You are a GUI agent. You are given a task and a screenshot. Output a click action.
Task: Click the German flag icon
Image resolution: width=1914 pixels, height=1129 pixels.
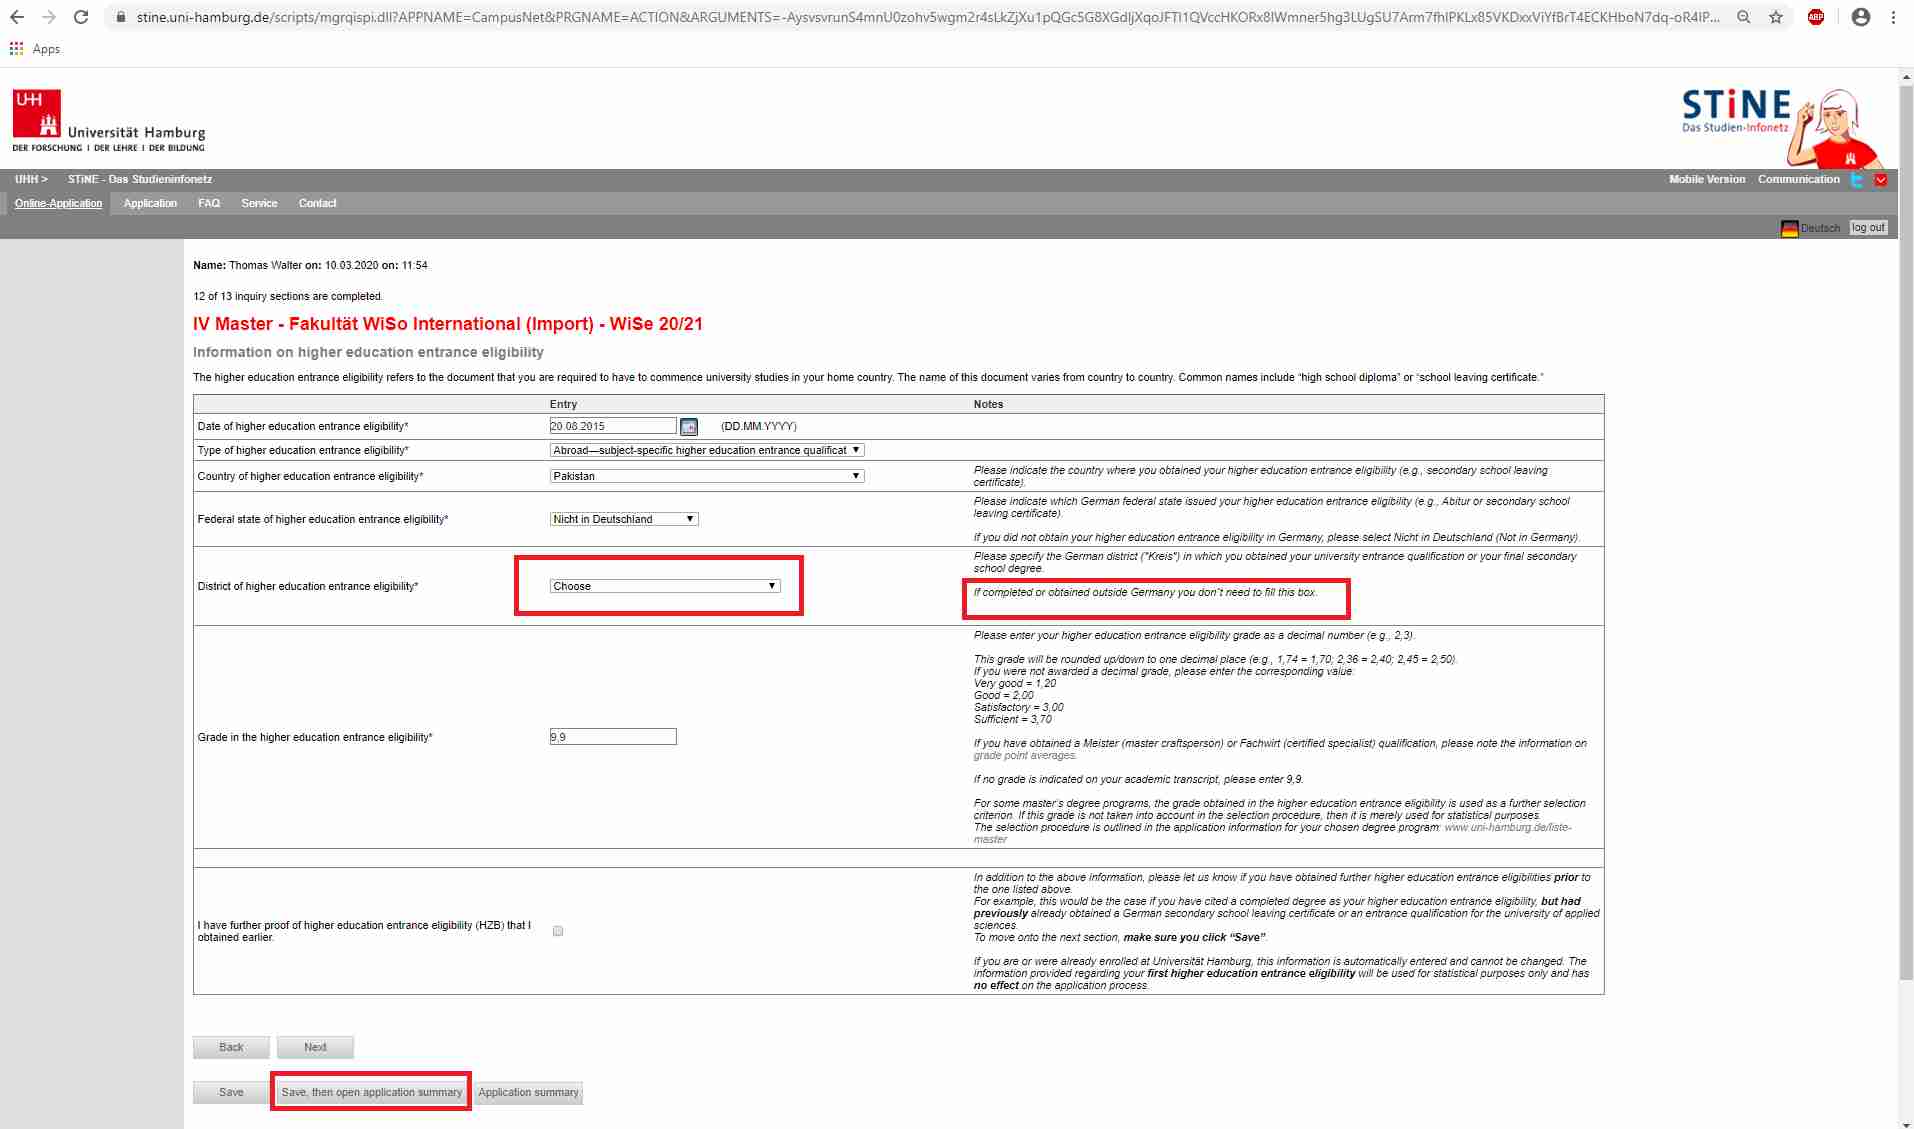(1789, 228)
